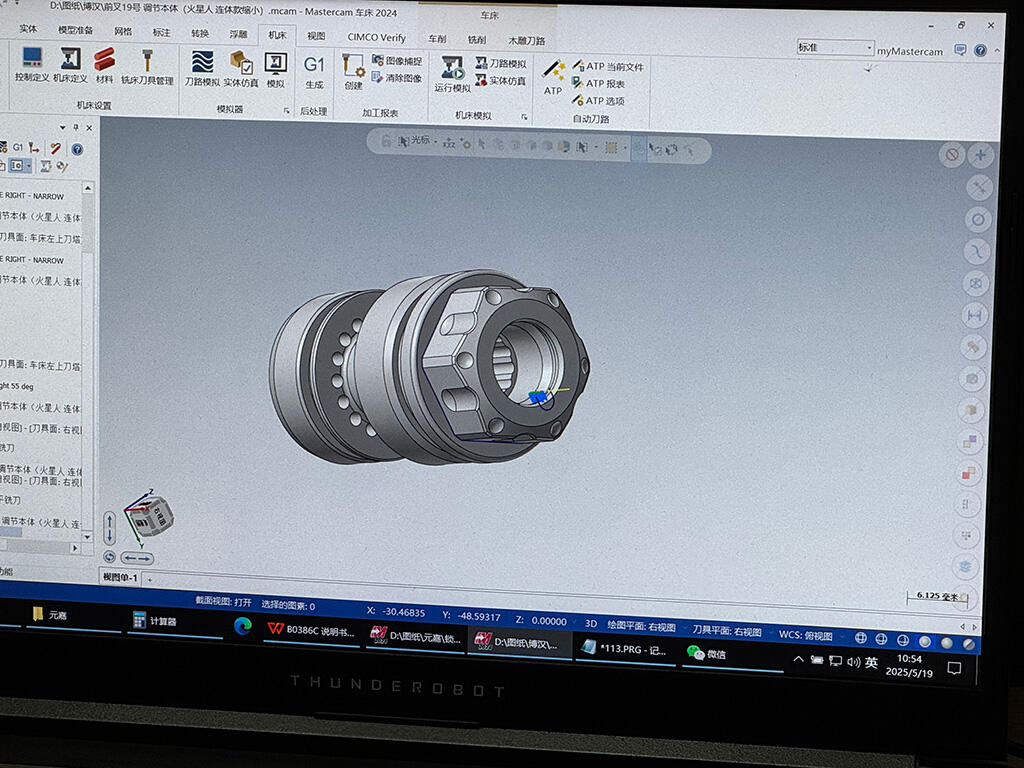This screenshot has height=768, width=1024.
Task: Switch to the 视图 ribbon tab
Action: [x=316, y=36]
